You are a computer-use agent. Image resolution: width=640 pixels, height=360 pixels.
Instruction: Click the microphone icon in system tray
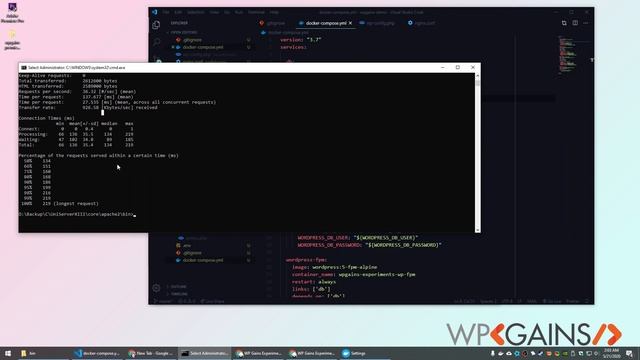(493, 353)
